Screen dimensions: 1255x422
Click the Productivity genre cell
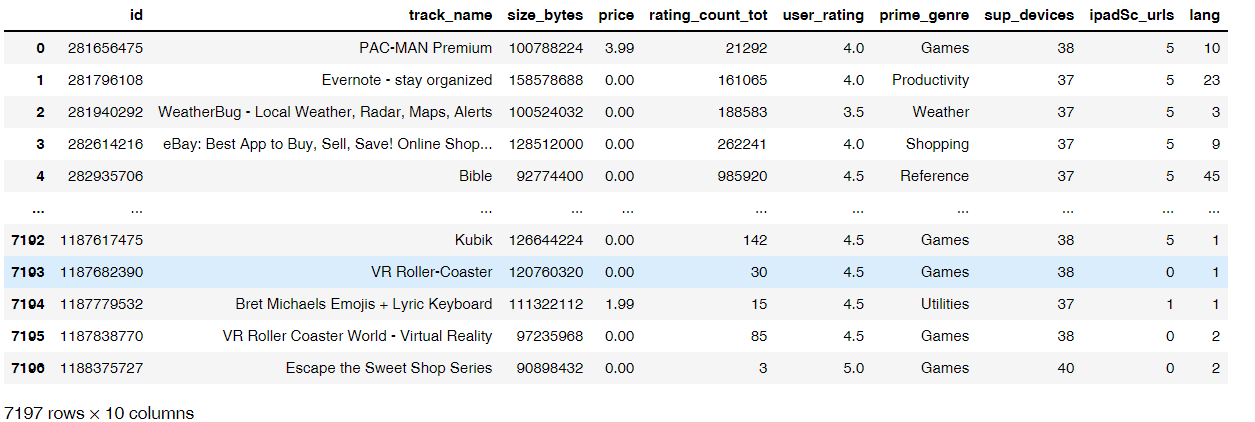coord(930,80)
